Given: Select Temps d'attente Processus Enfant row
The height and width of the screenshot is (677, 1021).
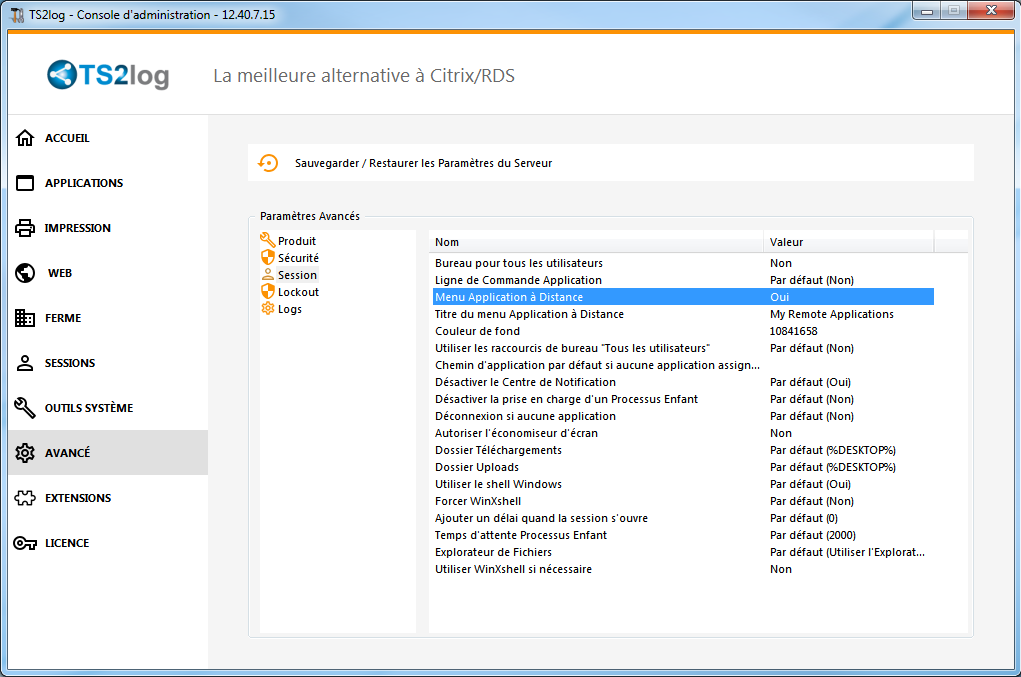Looking at the screenshot, I should click(683, 535).
